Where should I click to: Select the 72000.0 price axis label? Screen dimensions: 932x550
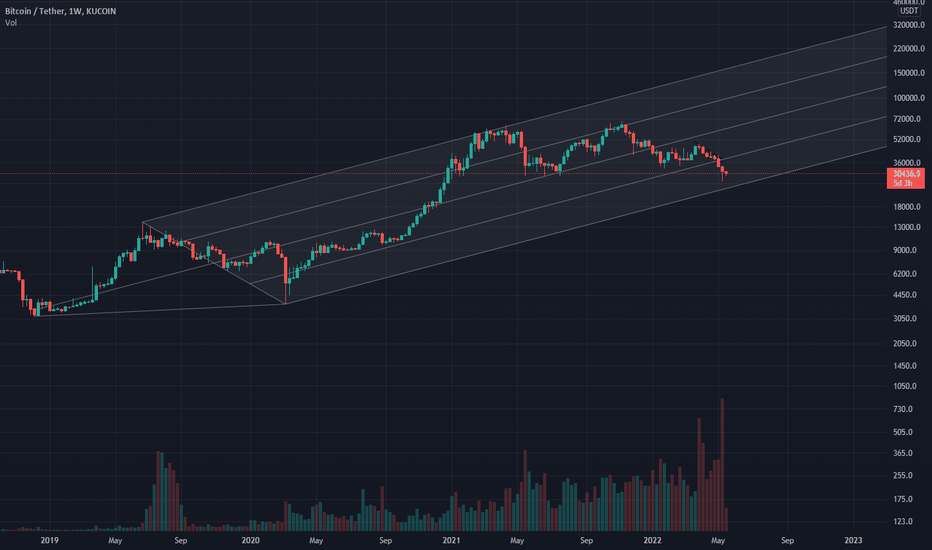907,119
